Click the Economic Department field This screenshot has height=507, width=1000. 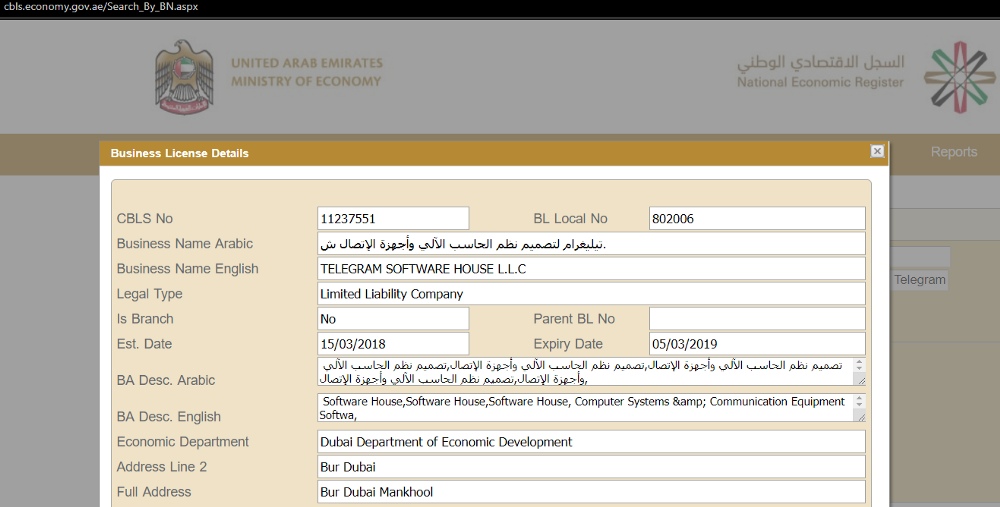(x=590, y=442)
